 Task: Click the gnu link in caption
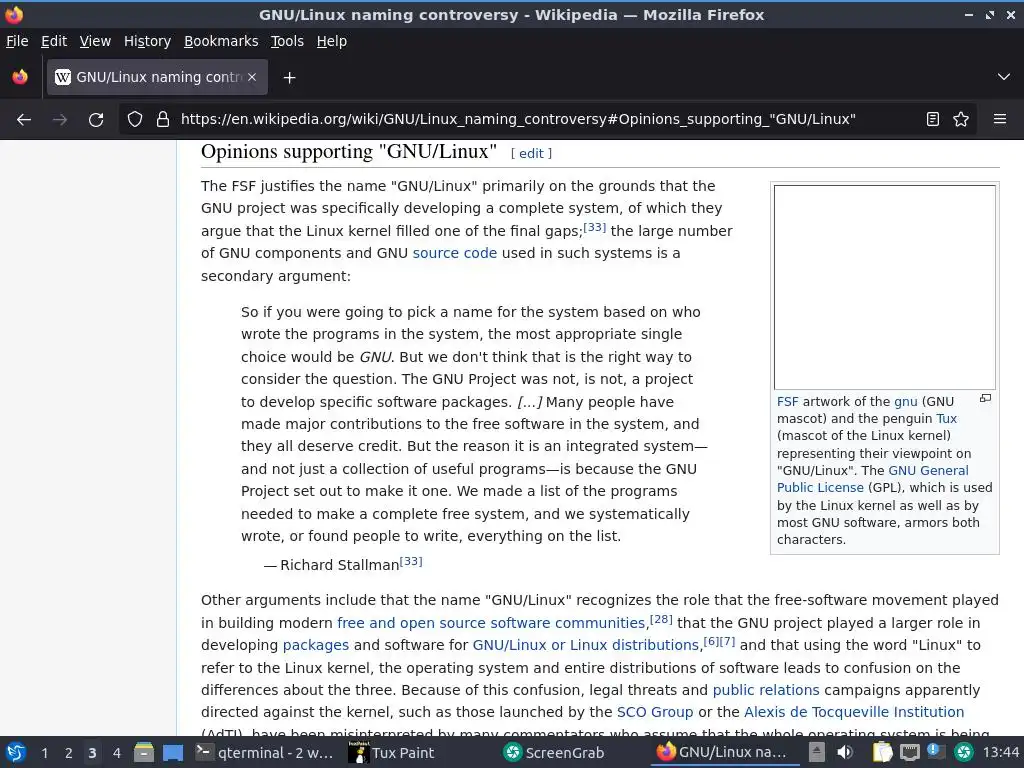(905, 402)
